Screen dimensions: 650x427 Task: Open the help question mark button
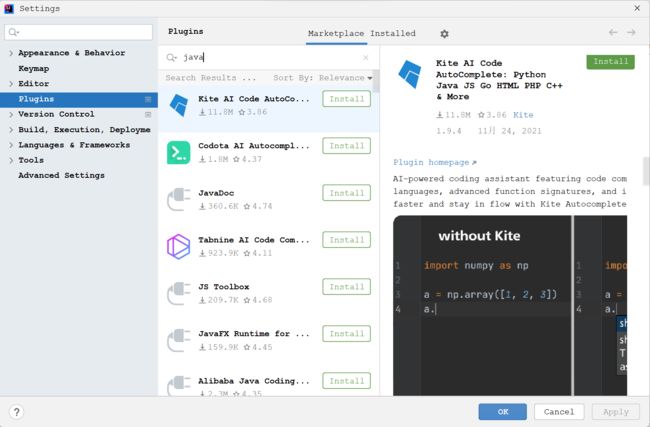[16, 412]
